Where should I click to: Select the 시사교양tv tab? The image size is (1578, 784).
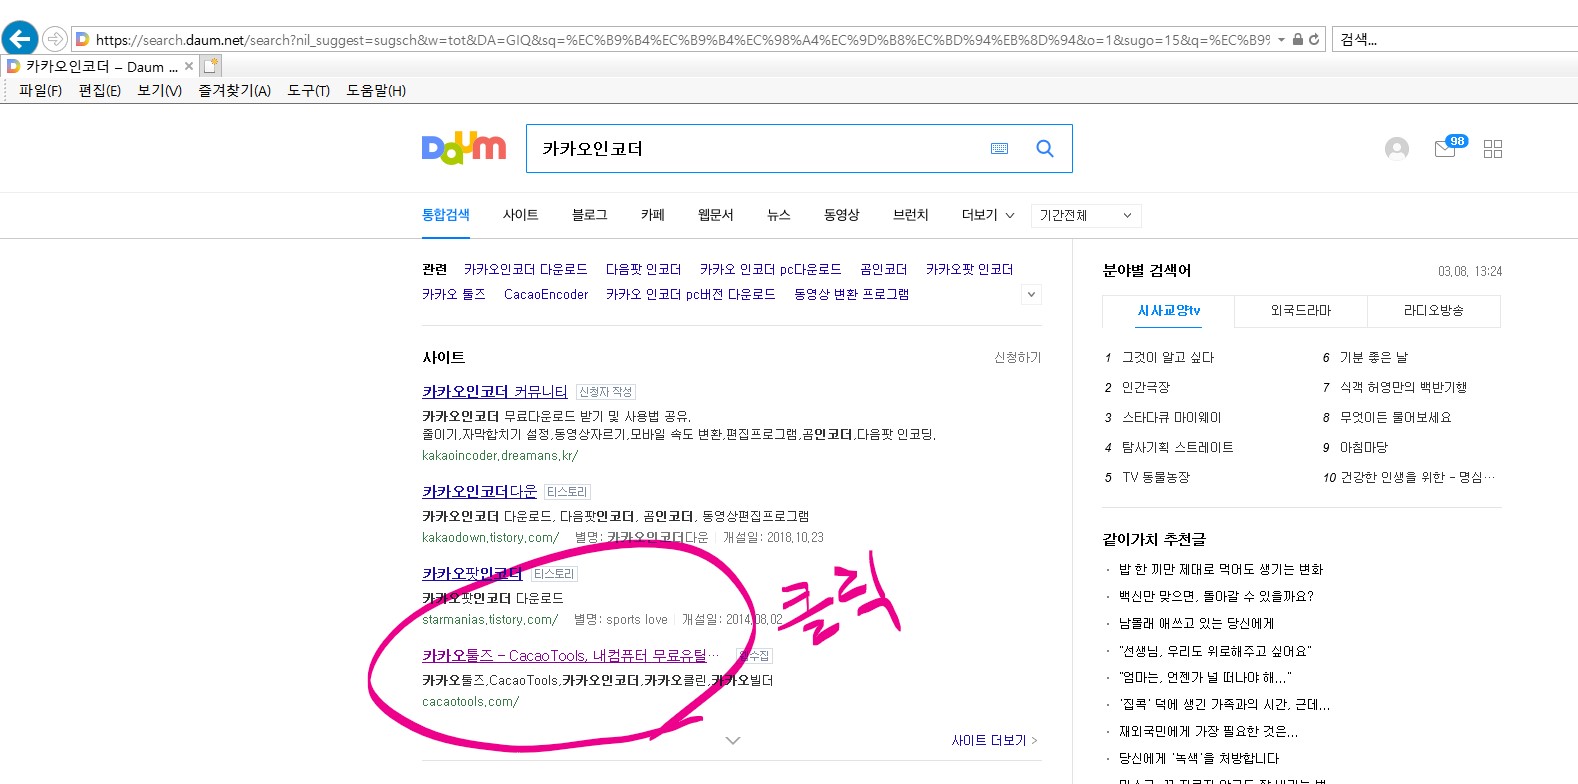click(1168, 311)
